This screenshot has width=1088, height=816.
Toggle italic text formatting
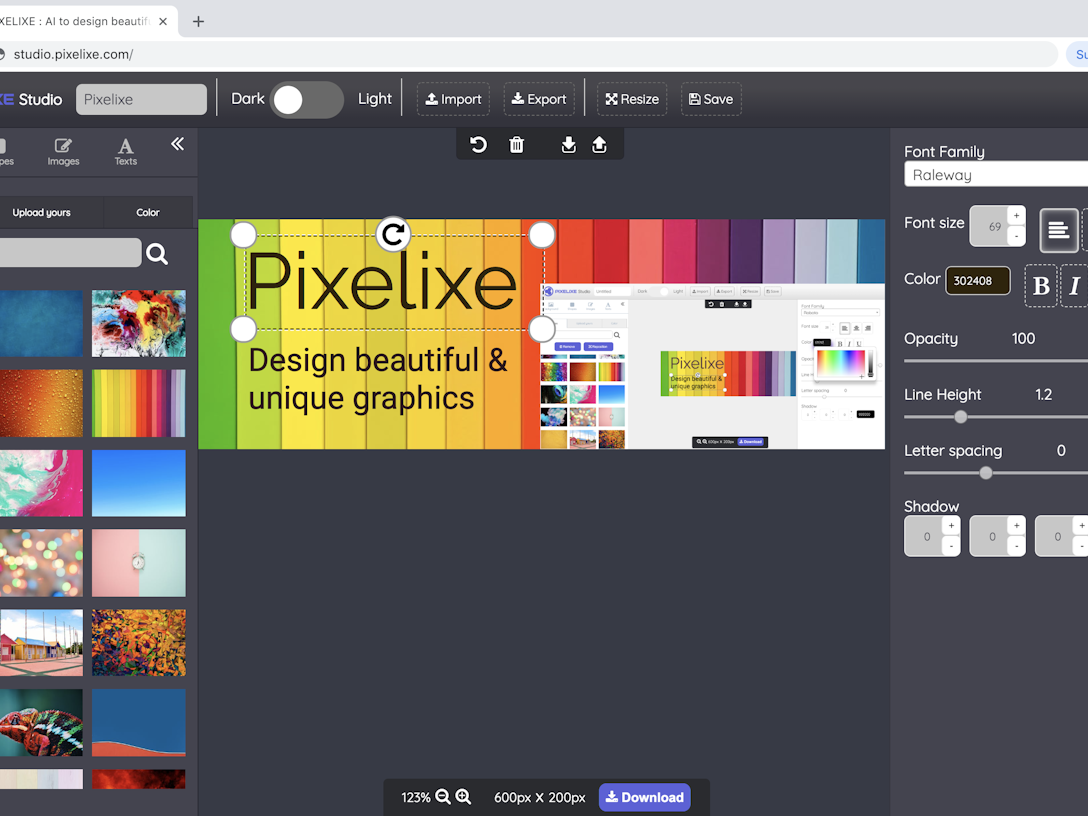point(1074,286)
